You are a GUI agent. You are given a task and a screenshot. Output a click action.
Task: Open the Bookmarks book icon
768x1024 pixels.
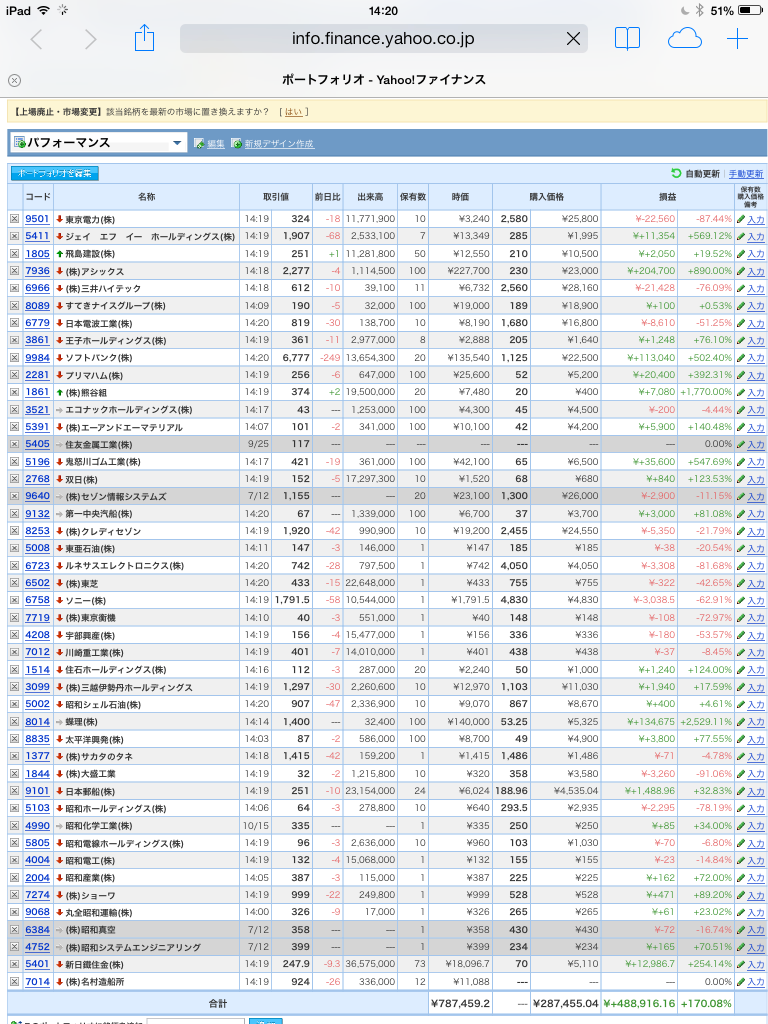[627, 39]
